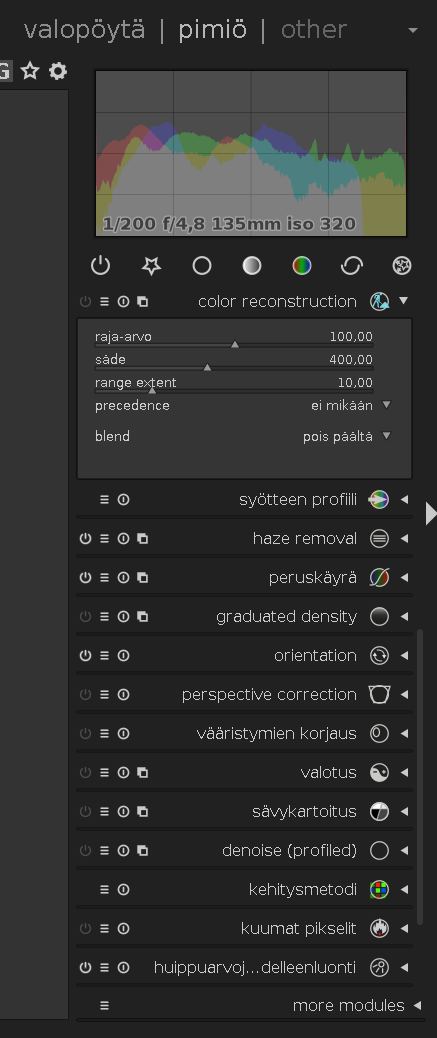Select the color module group icon
437x1038 pixels.
coord(302,265)
